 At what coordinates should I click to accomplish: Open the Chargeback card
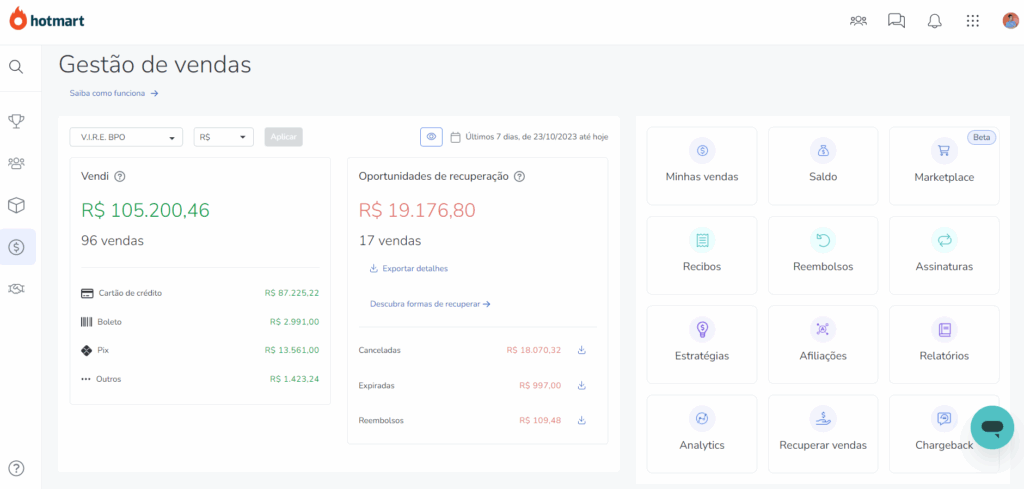click(944, 434)
